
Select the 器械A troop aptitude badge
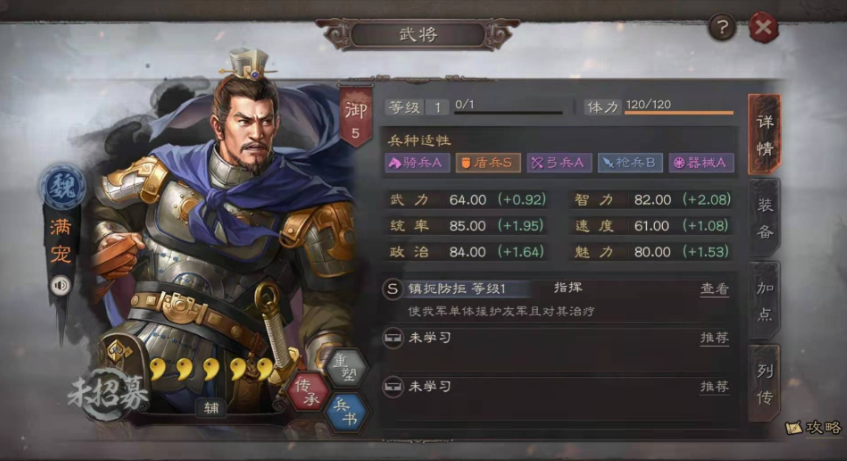701,163
